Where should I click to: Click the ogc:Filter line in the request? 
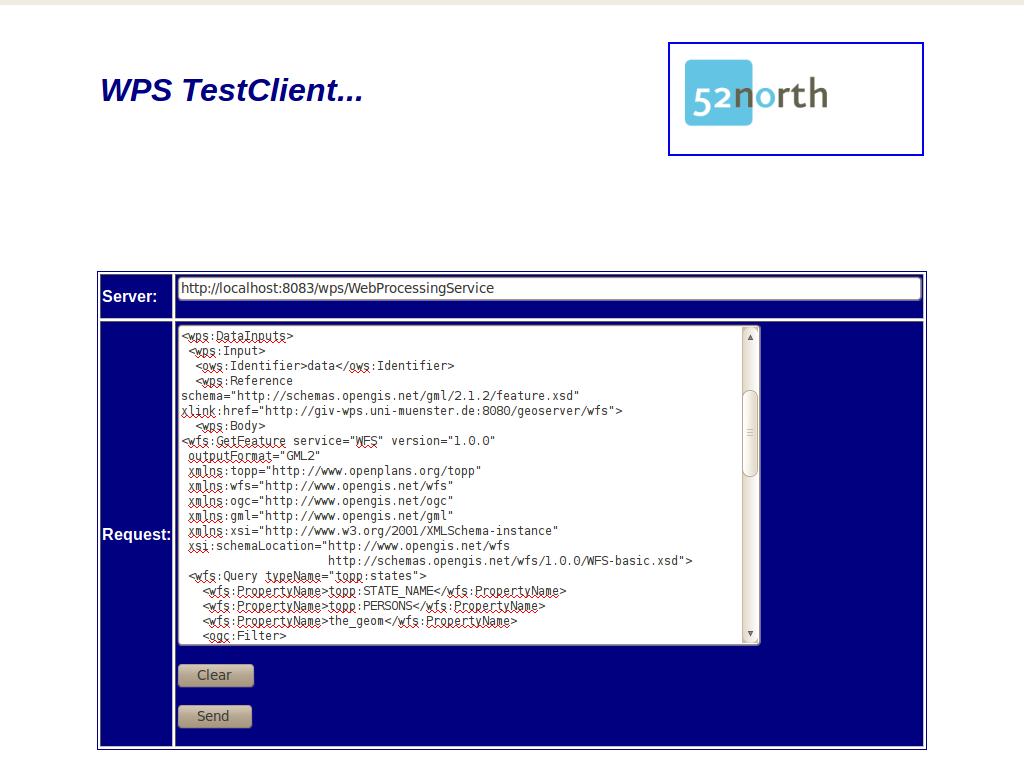pyautogui.click(x=244, y=636)
